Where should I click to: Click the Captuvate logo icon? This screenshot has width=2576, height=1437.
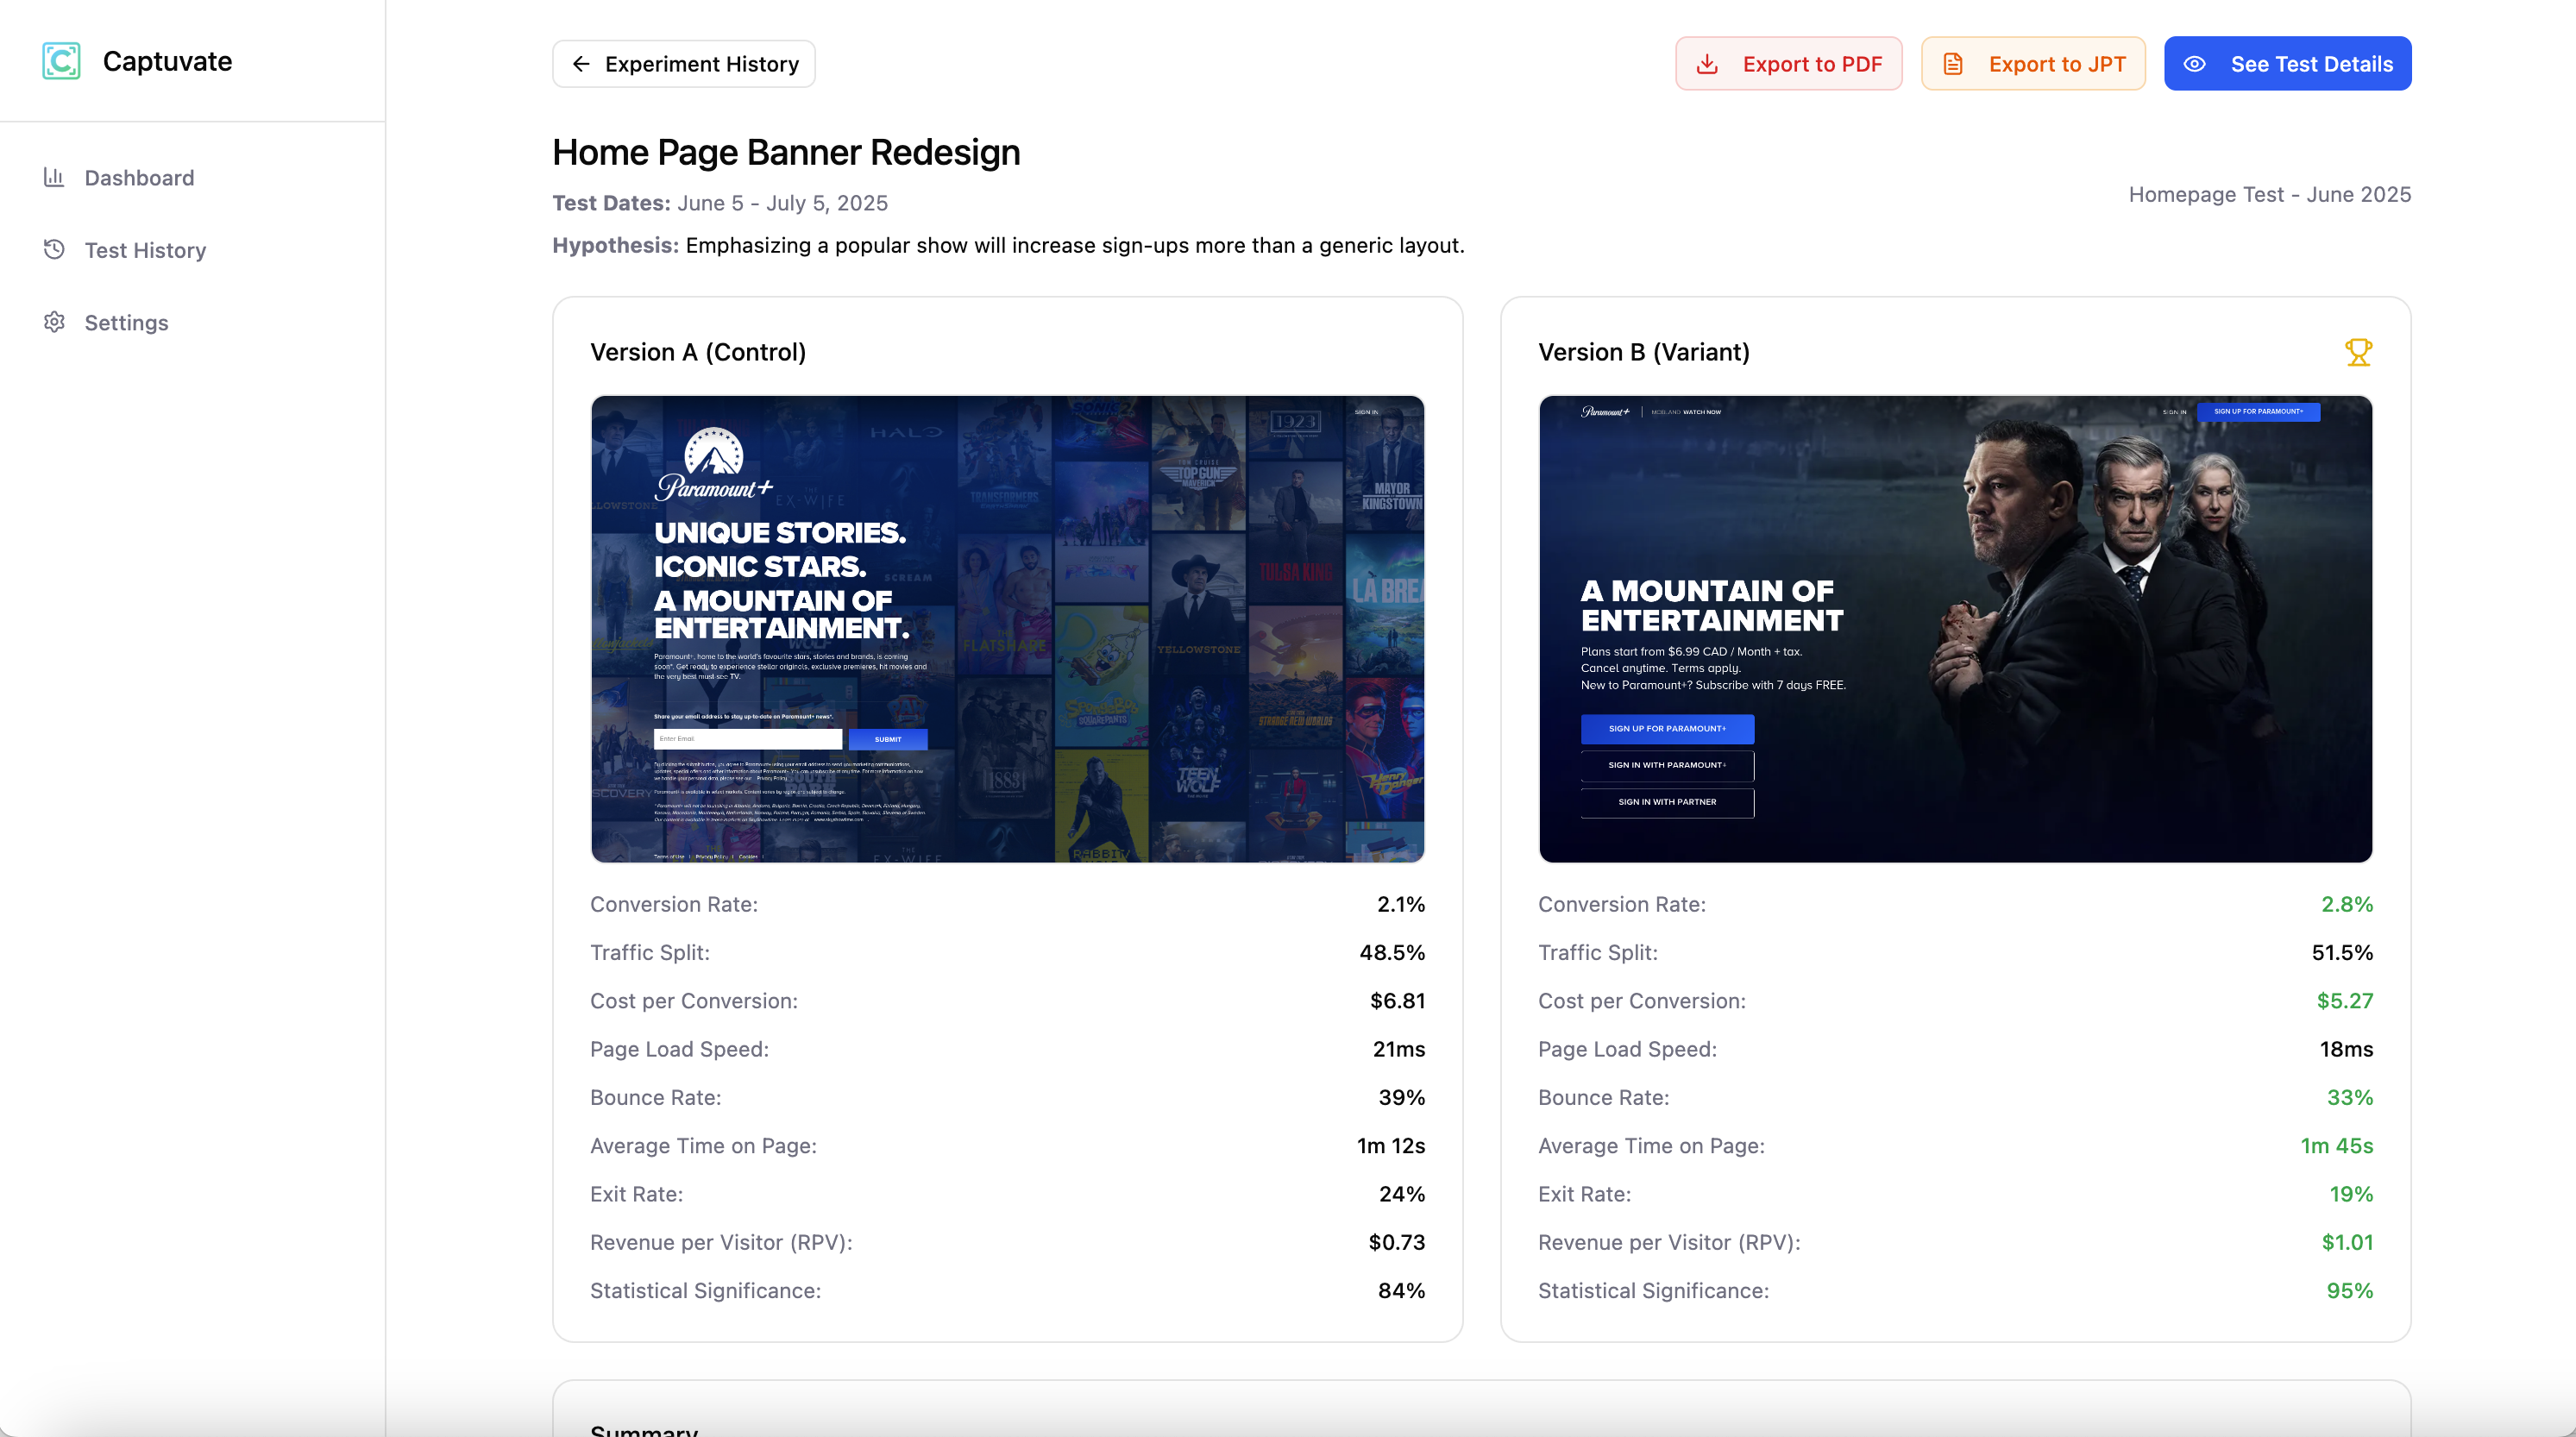tap(61, 61)
